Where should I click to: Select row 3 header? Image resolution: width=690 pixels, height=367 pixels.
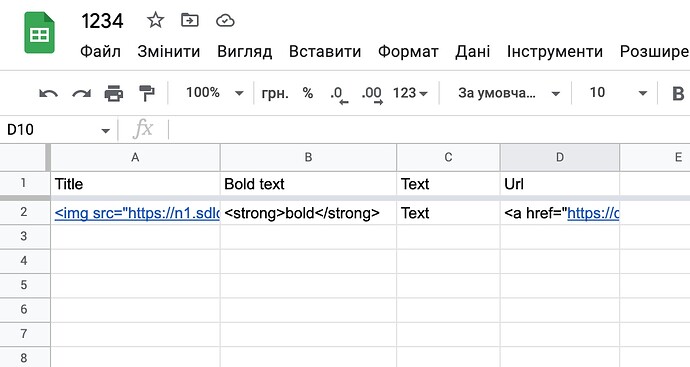point(24,237)
